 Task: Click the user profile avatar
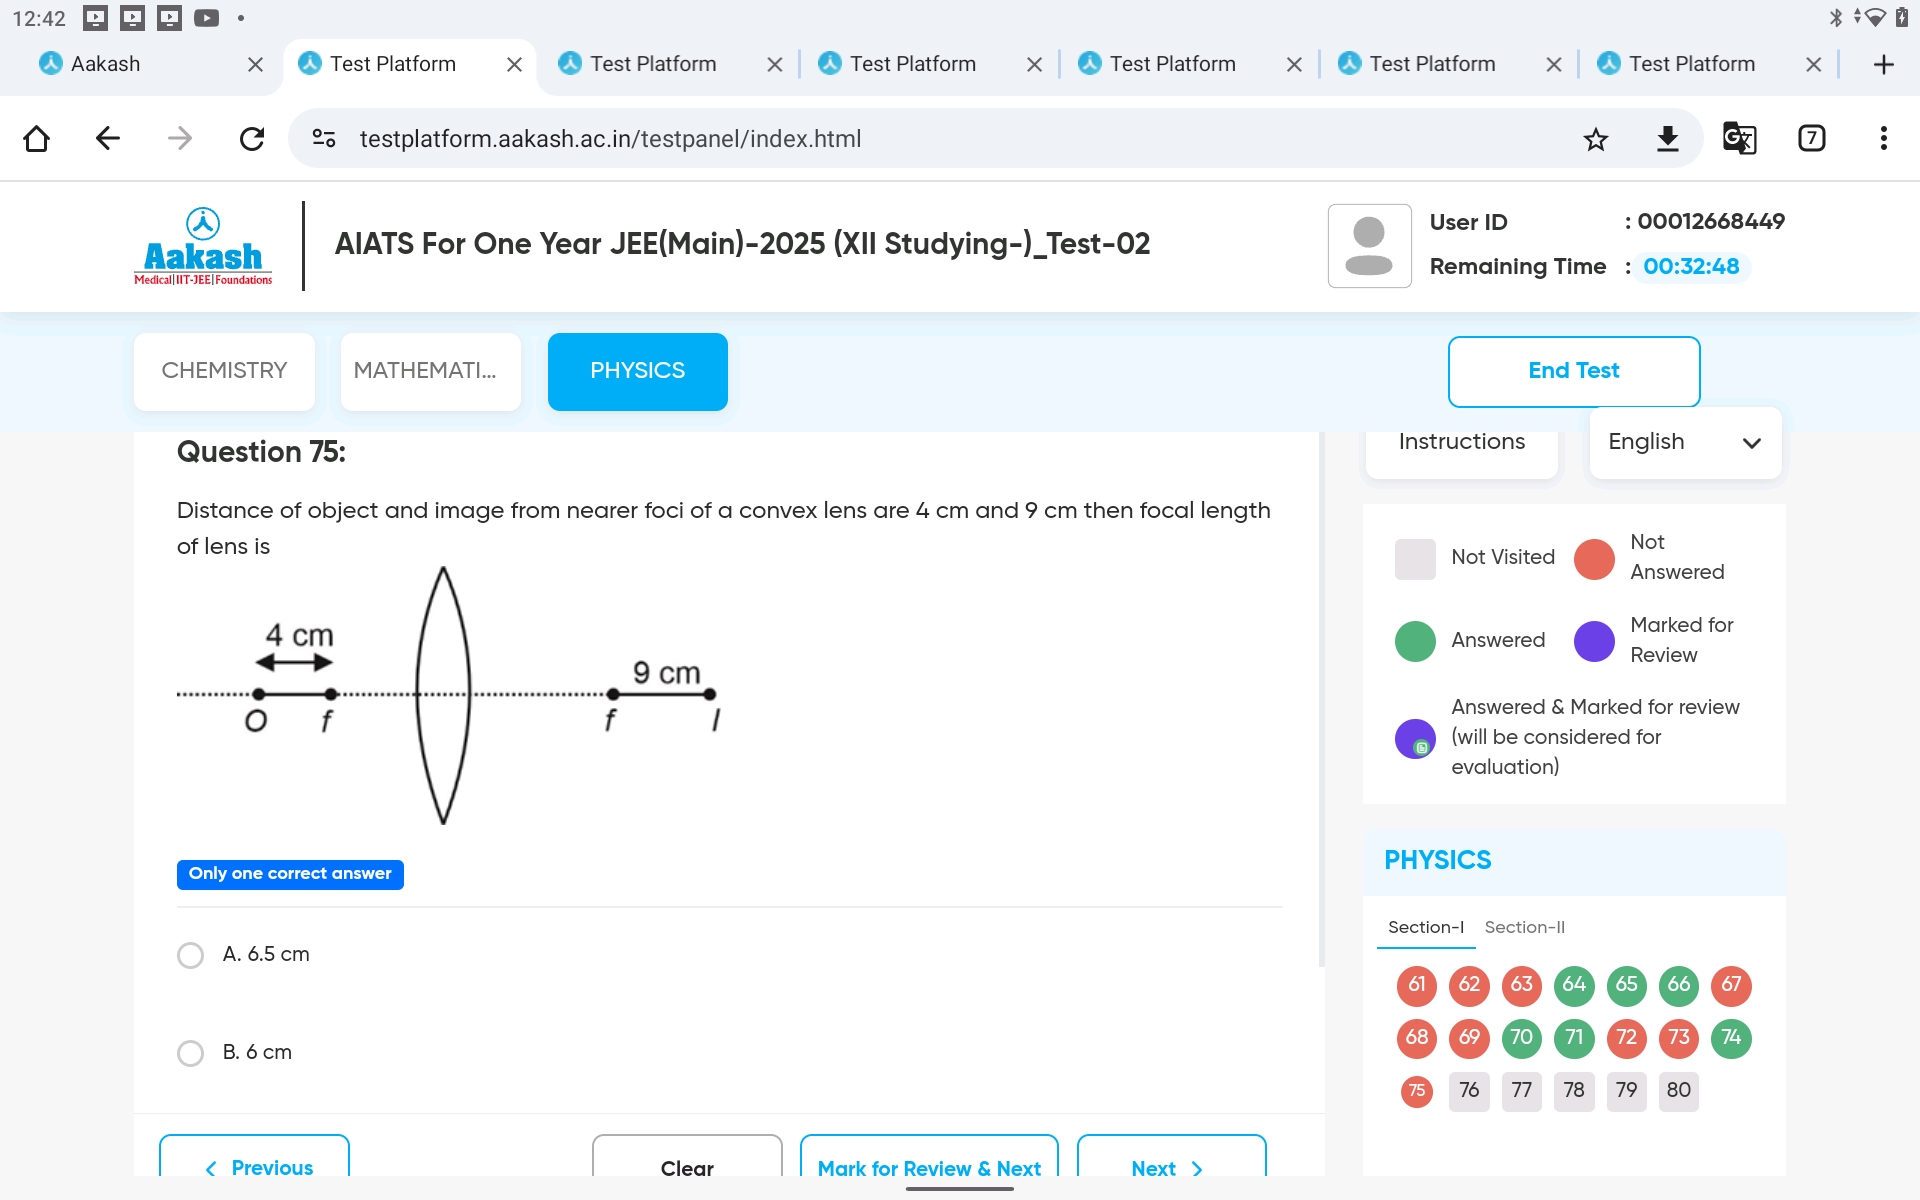click(1369, 246)
